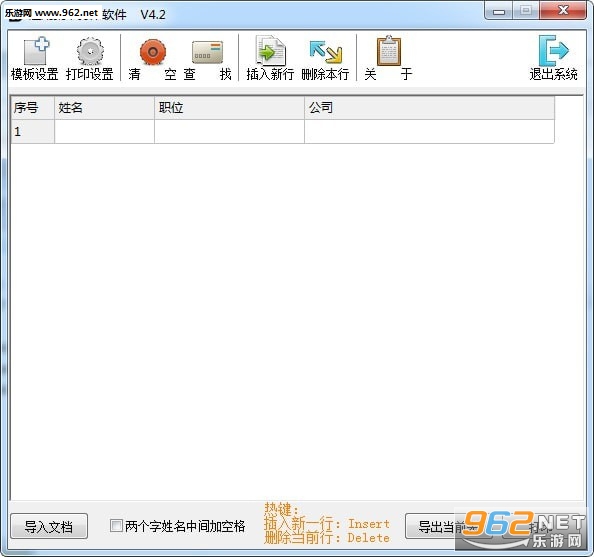The image size is (594, 557).
Task: Select the 序号 column header
Action: (33, 108)
